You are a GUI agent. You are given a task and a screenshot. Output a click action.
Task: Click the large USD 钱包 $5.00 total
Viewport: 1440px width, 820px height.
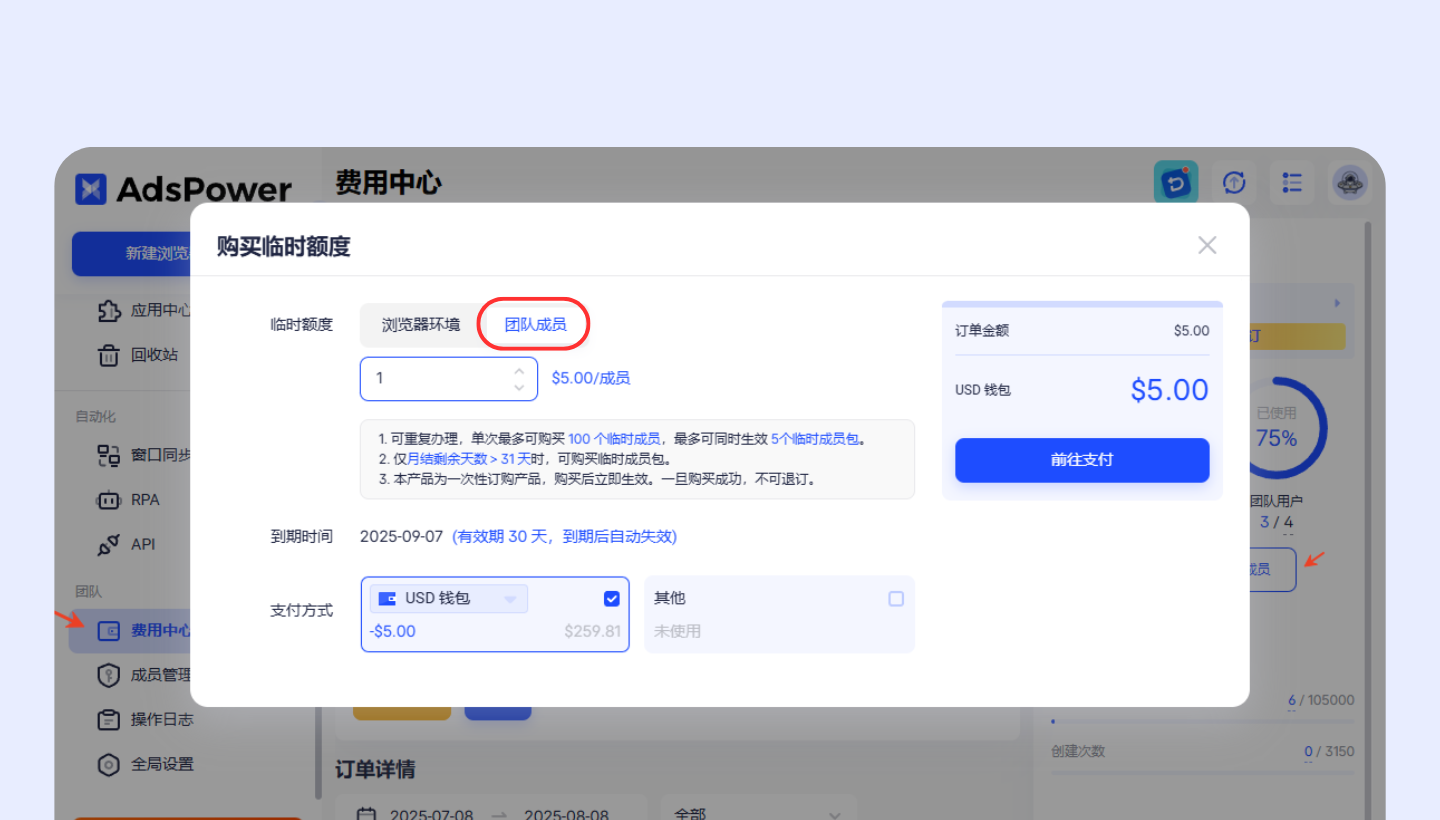click(x=1169, y=390)
